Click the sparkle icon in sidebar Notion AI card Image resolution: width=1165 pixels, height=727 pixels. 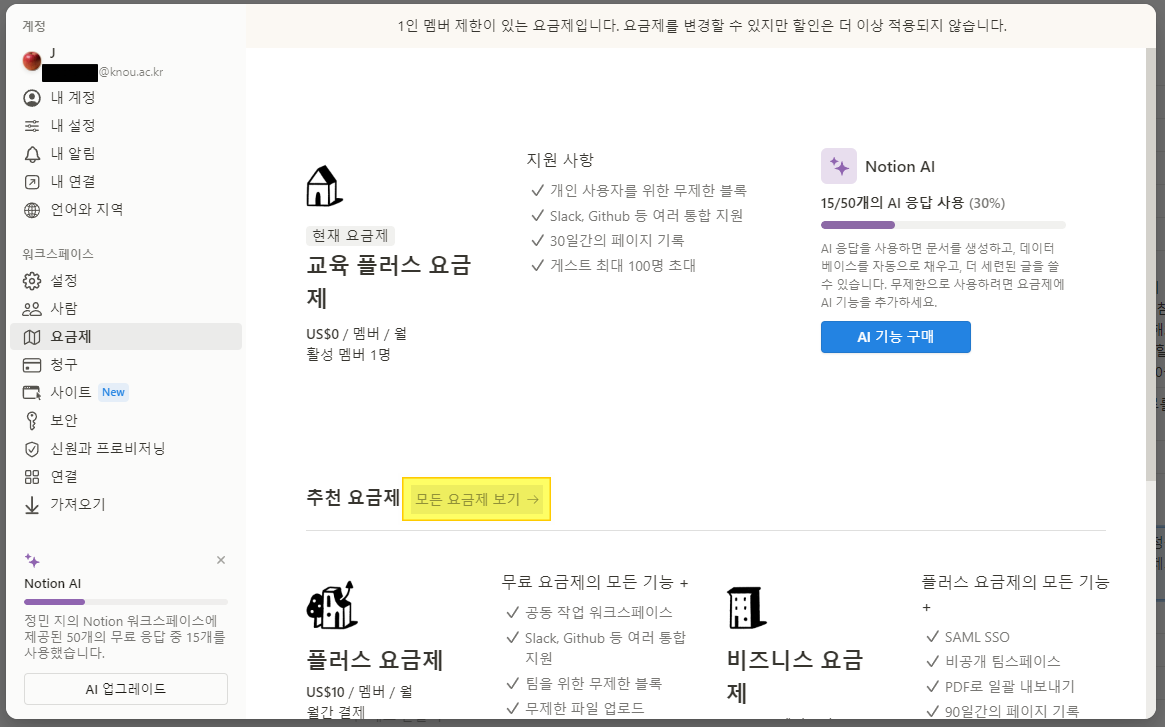(x=32, y=560)
